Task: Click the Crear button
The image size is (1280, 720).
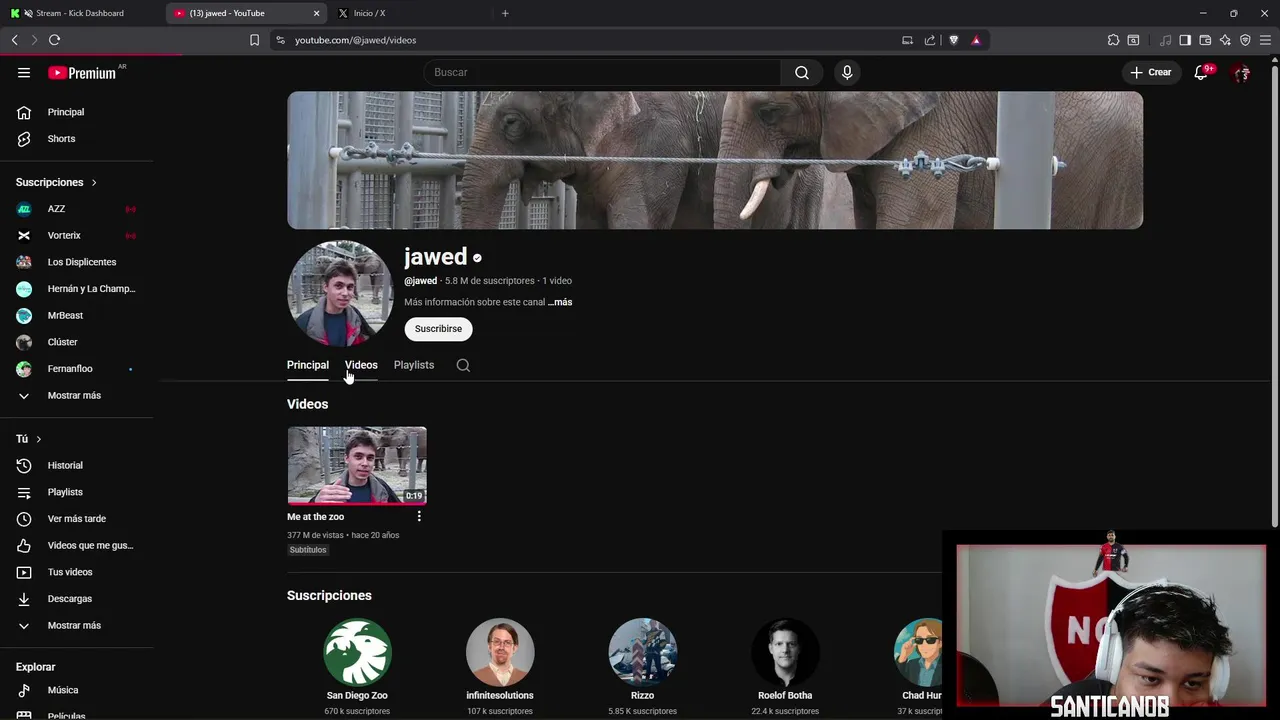Action: (1151, 72)
